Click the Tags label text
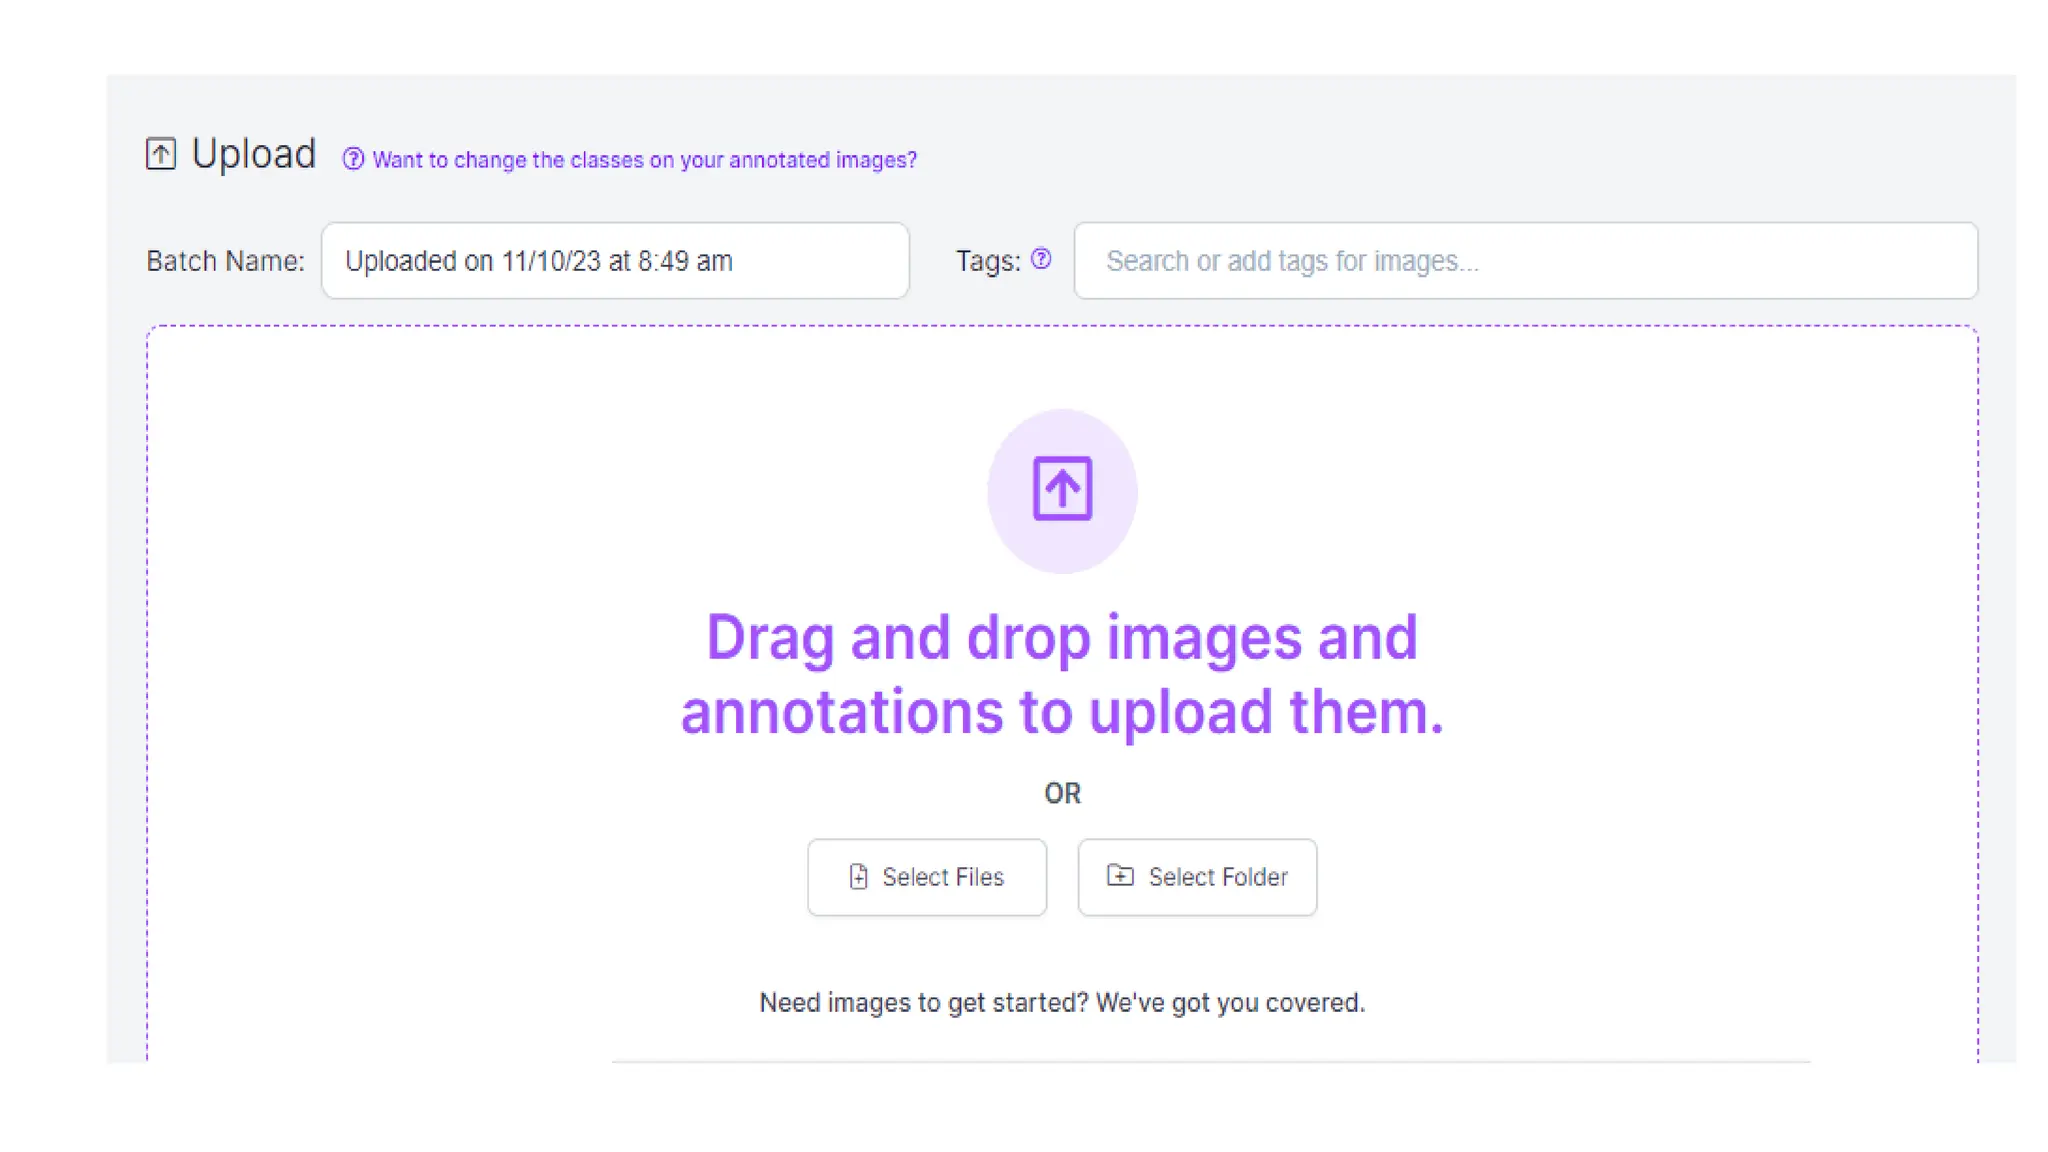The height and width of the screenshot is (1152, 2048). 987,261
